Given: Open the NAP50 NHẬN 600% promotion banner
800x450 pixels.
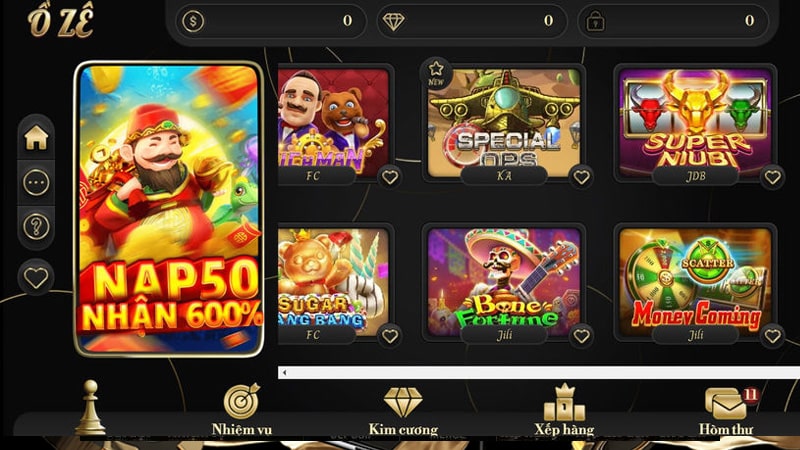Looking at the screenshot, I should pyautogui.click(x=169, y=209).
